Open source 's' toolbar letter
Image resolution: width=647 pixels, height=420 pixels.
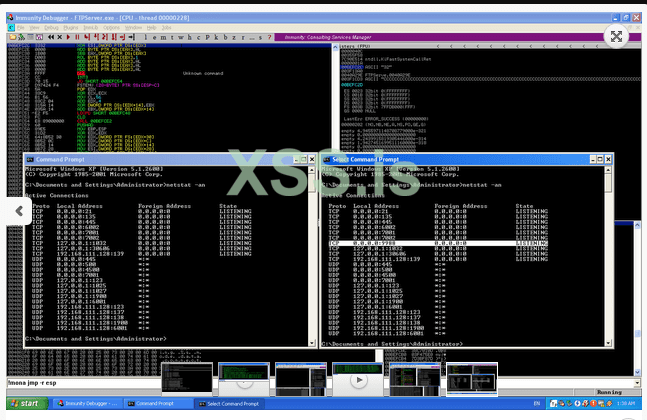click(260, 37)
